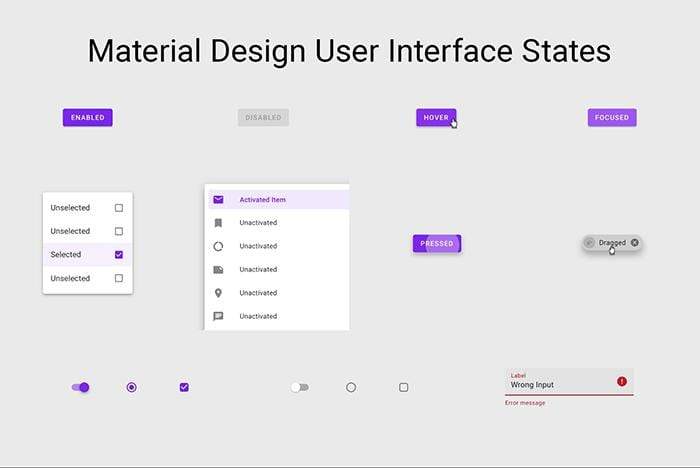This screenshot has height=468, width=700.
Task: Turn off the purple enabled toggle switch
Action: point(81,387)
